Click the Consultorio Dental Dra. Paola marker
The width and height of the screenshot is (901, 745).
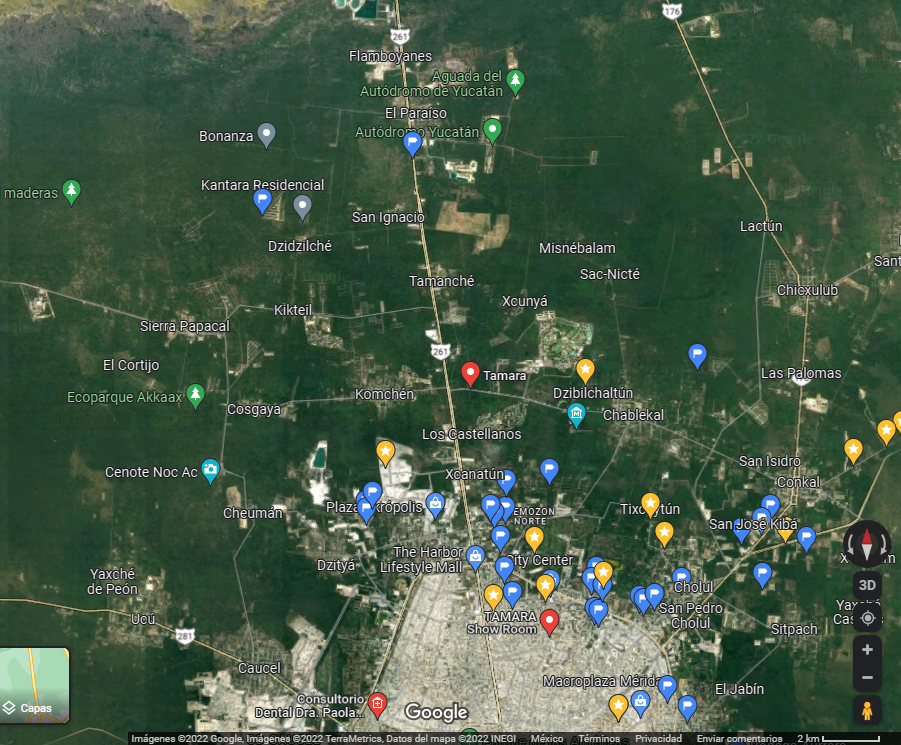point(377,705)
